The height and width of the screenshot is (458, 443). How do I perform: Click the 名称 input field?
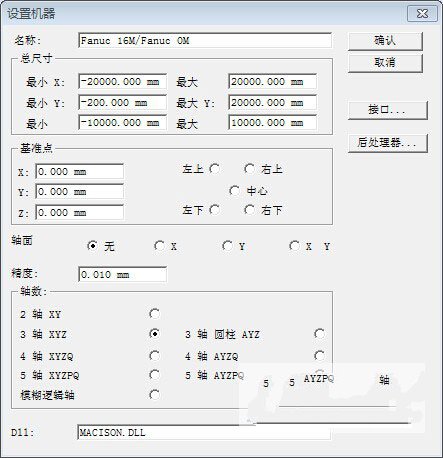[205, 41]
